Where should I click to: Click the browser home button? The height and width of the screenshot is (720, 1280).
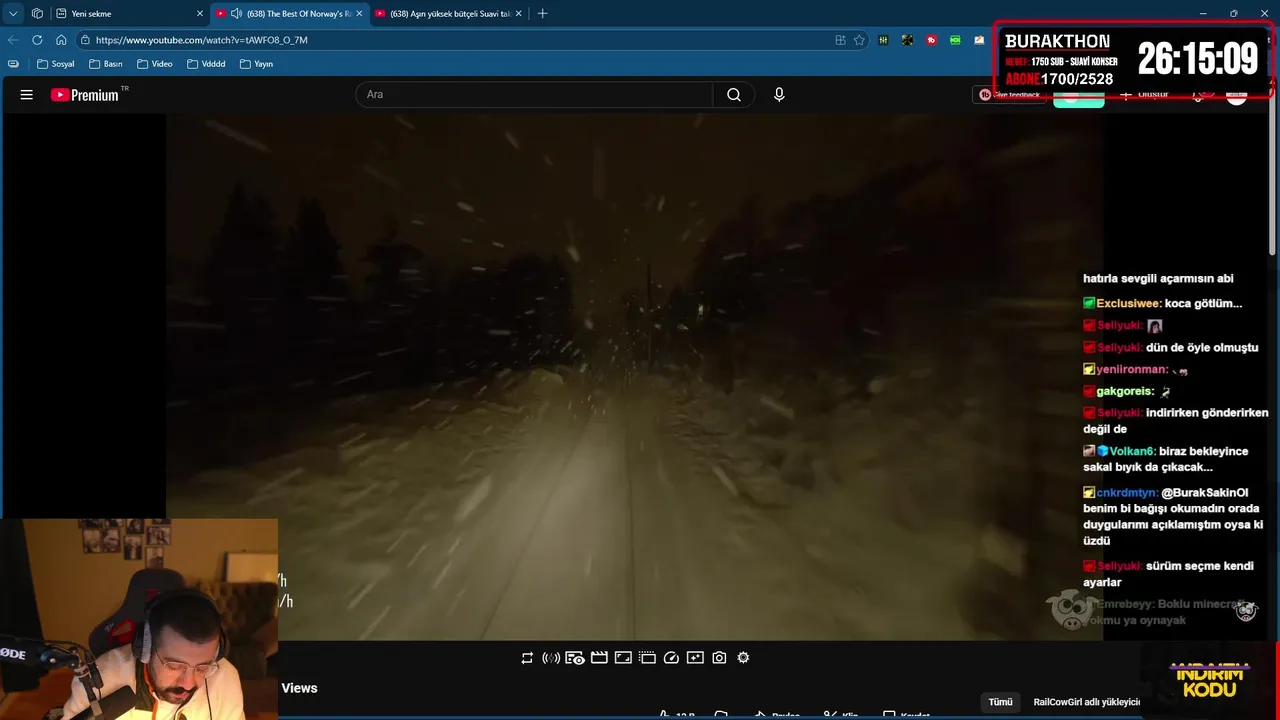pyautogui.click(x=61, y=40)
